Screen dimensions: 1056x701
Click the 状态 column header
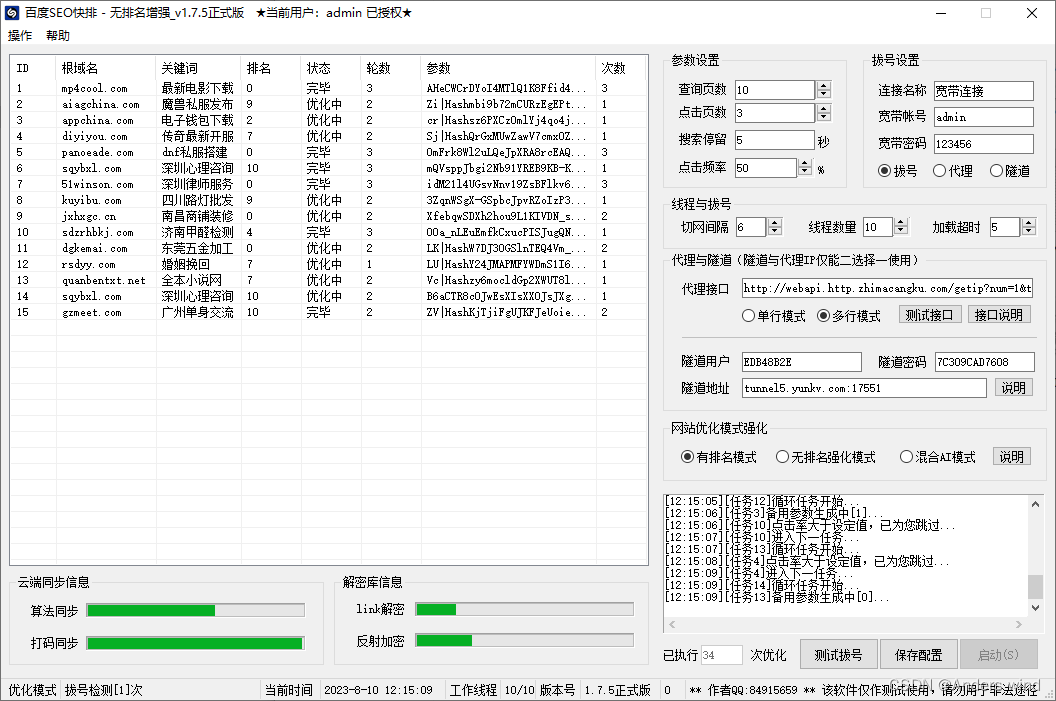331,68
